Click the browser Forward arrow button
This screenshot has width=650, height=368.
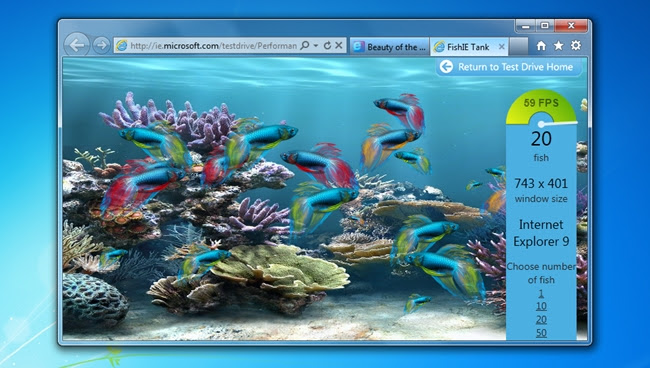[x=101, y=45]
